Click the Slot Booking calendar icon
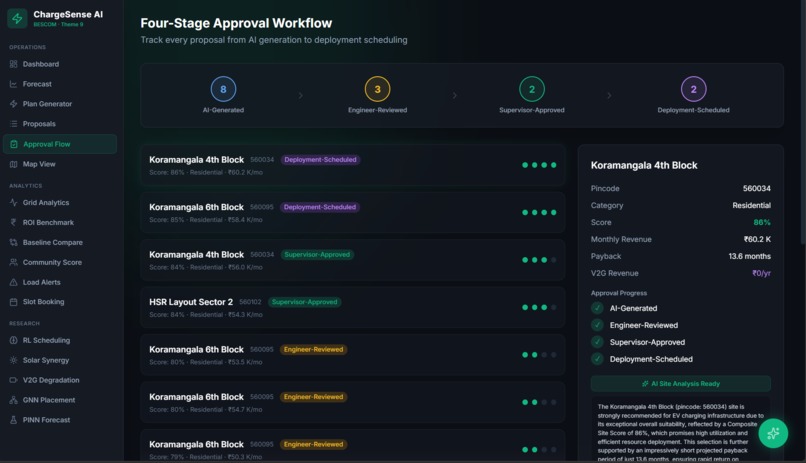The image size is (806, 463). point(13,302)
